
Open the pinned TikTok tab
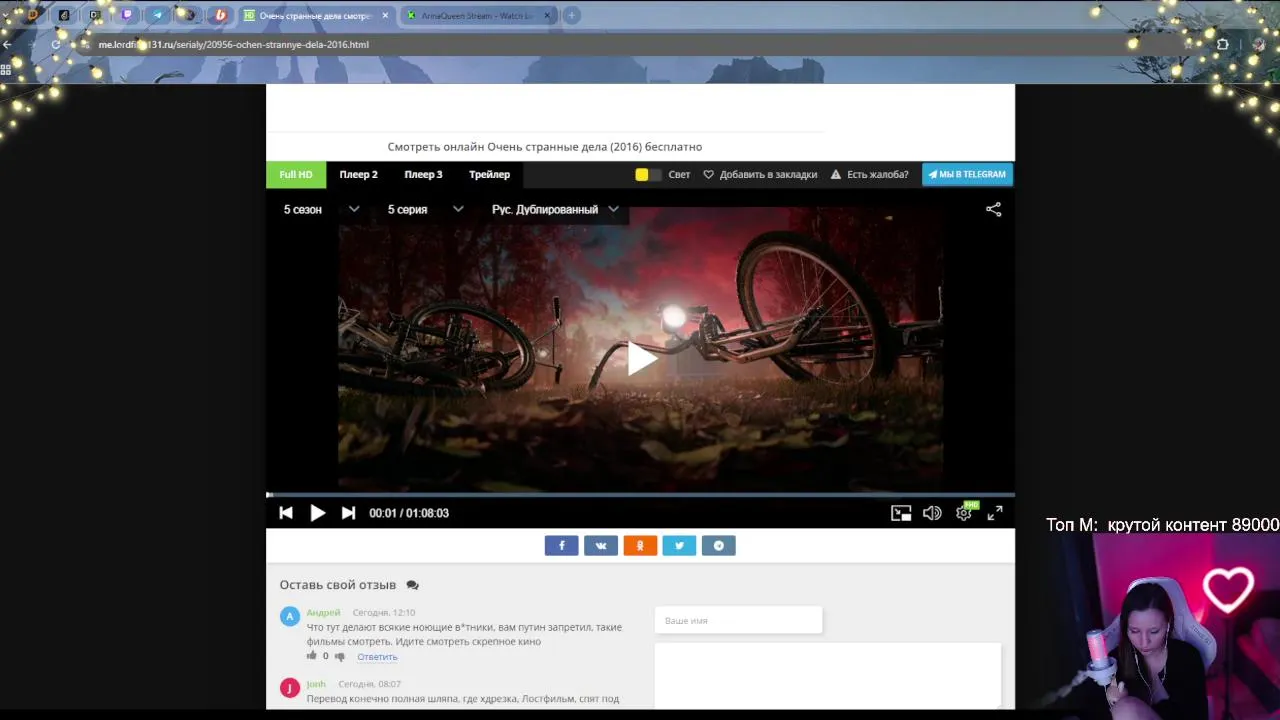tap(64, 15)
